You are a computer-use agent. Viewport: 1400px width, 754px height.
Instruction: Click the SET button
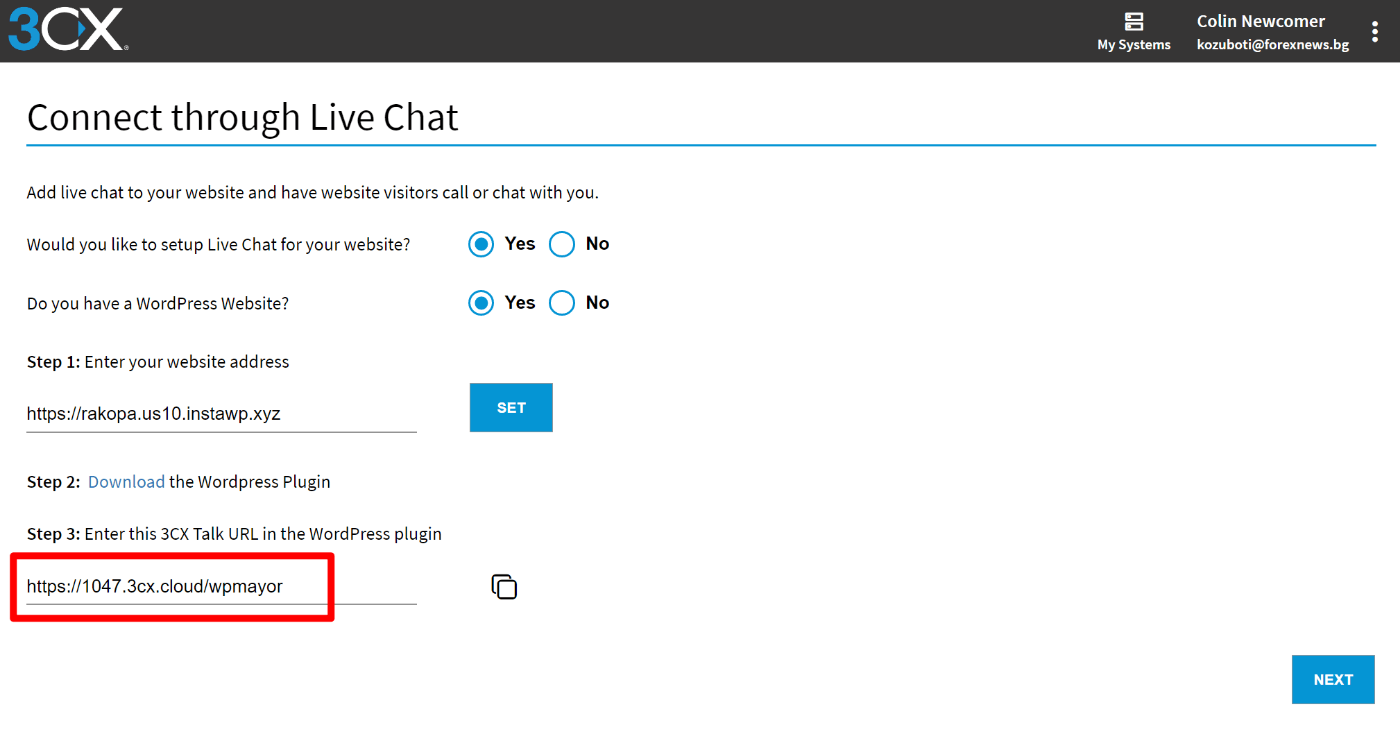[511, 408]
